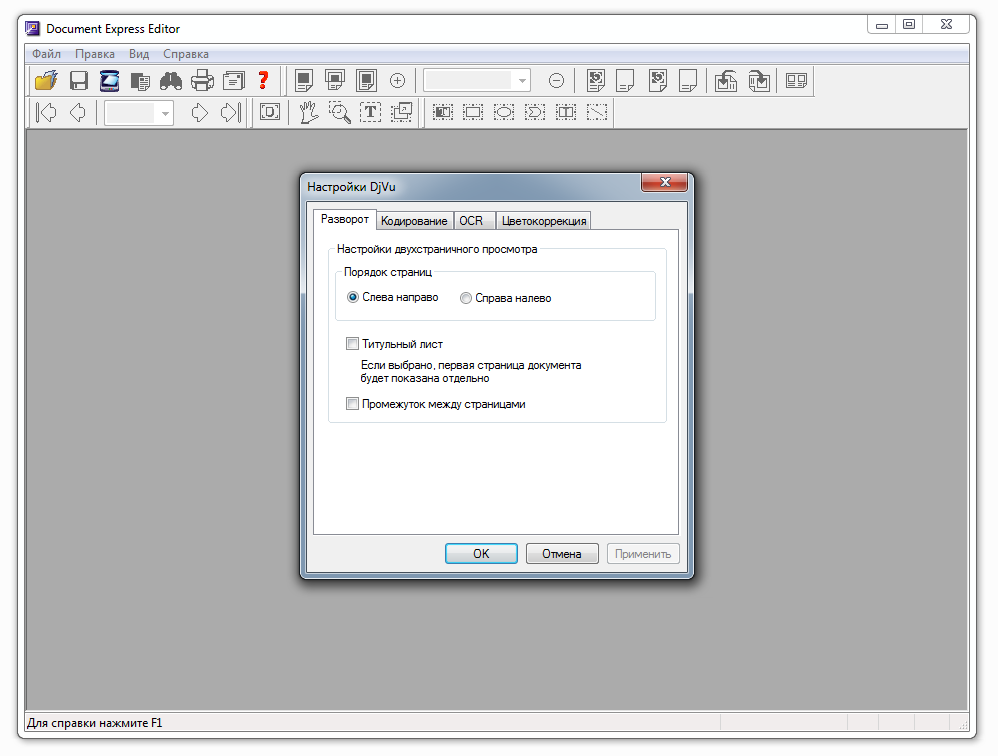Tick the Промежуток между страницами checkbox
The image size is (998, 756).
(352, 404)
